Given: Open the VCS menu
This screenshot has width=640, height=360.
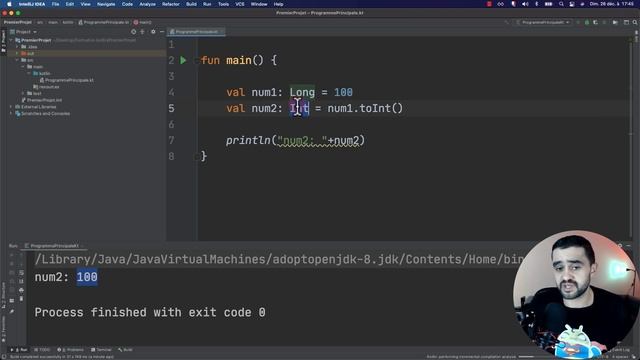Looking at the screenshot, I should pyautogui.click(x=240, y=4).
